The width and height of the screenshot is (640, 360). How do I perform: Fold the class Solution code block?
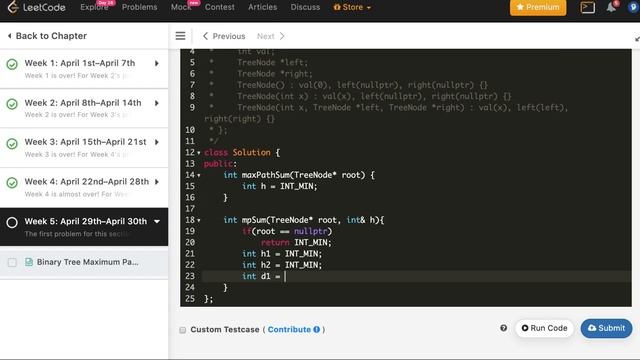pos(199,153)
